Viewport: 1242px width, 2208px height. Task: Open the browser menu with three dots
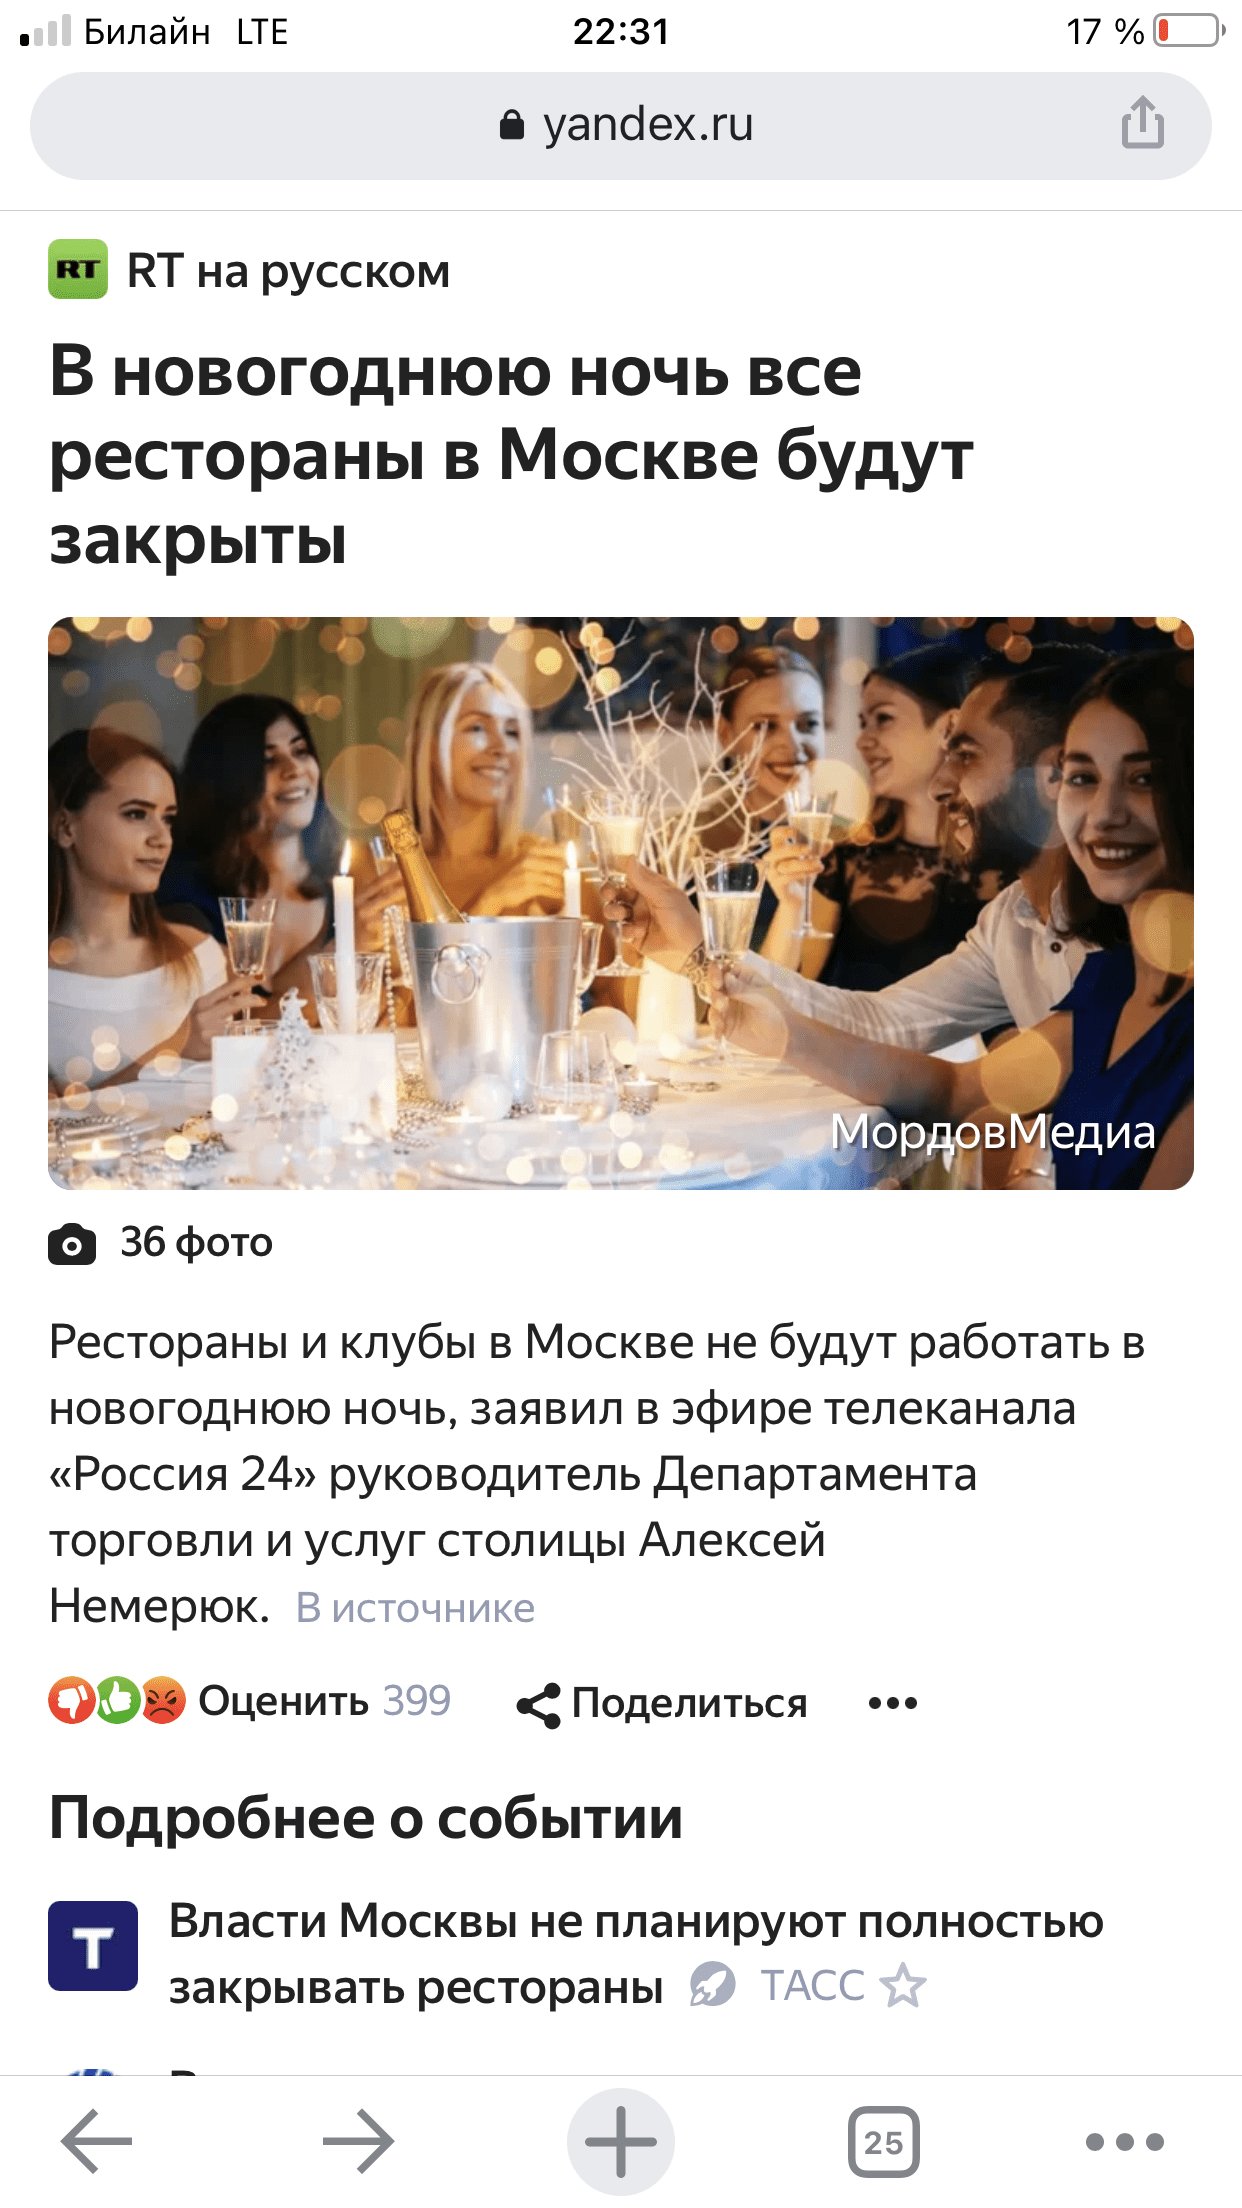[1125, 2141]
